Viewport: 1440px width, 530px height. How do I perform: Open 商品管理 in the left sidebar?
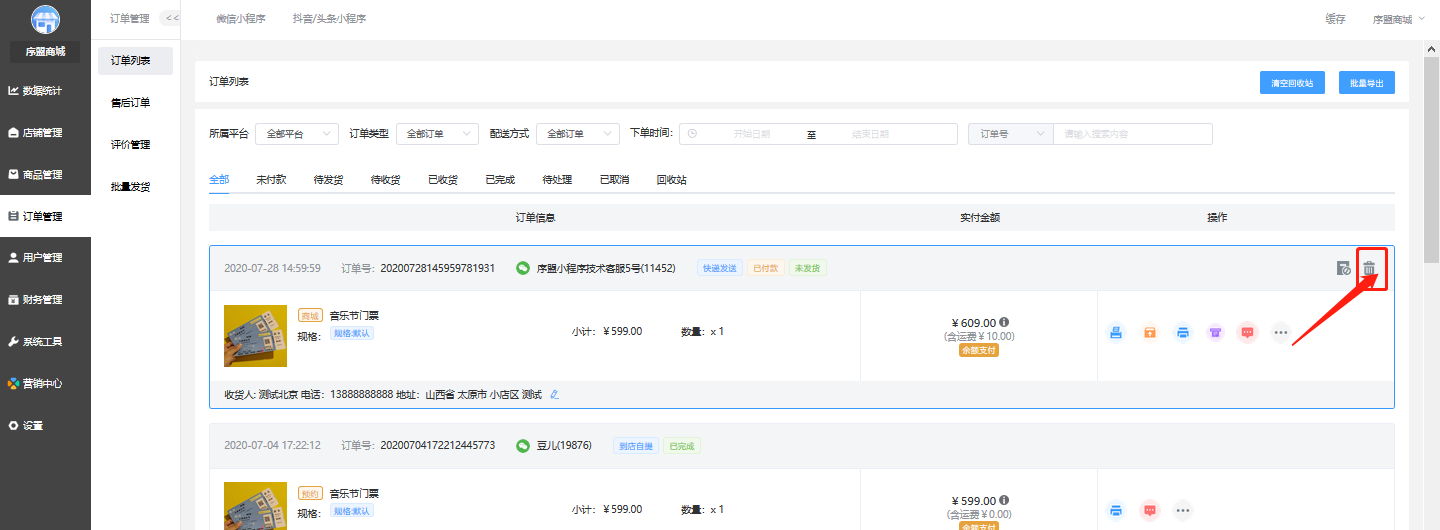45,175
